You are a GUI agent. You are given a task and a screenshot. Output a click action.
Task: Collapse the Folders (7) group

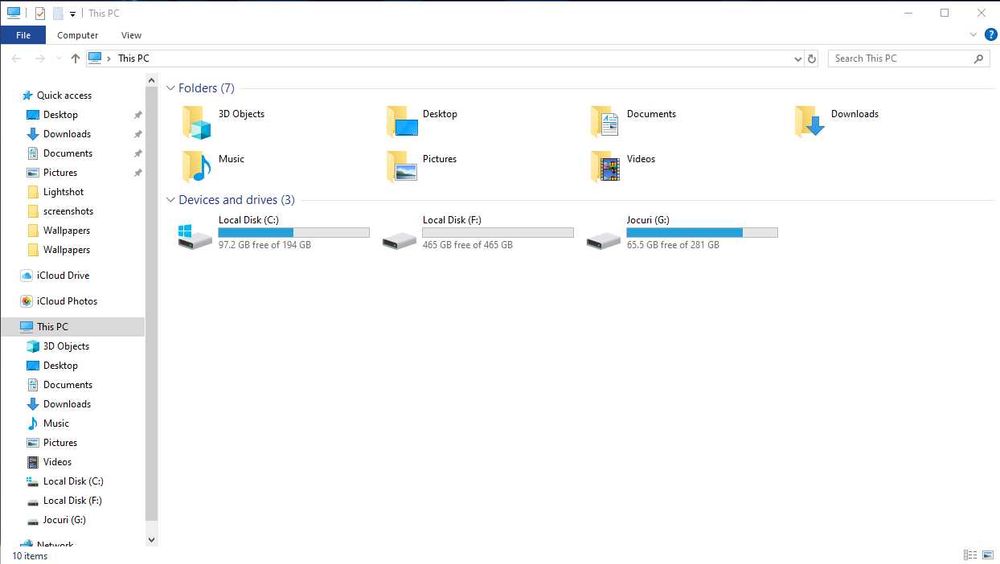(170, 88)
